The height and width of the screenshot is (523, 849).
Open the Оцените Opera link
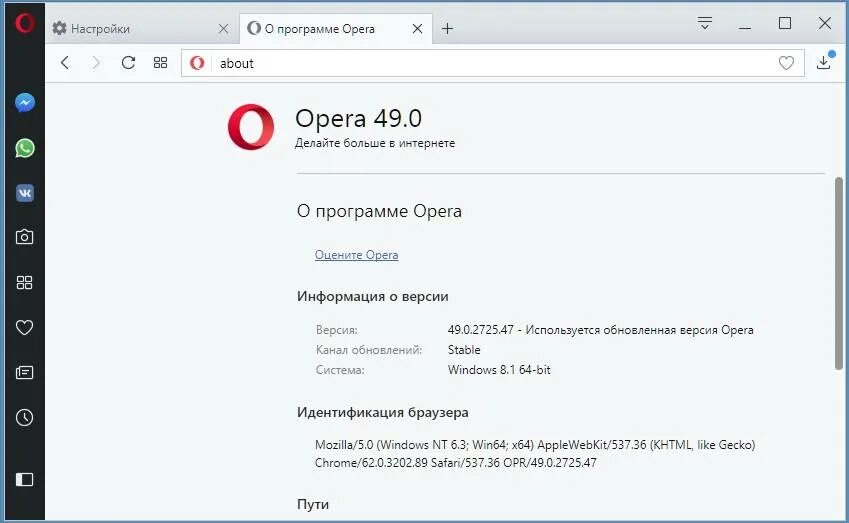(356, 255)
